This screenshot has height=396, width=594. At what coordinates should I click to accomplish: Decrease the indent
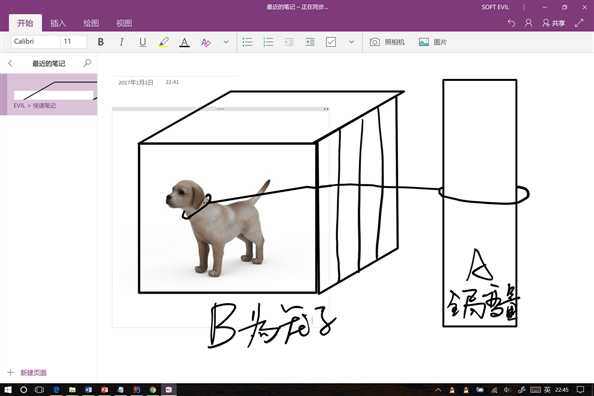pyautogui.click(x=289, y=42)
